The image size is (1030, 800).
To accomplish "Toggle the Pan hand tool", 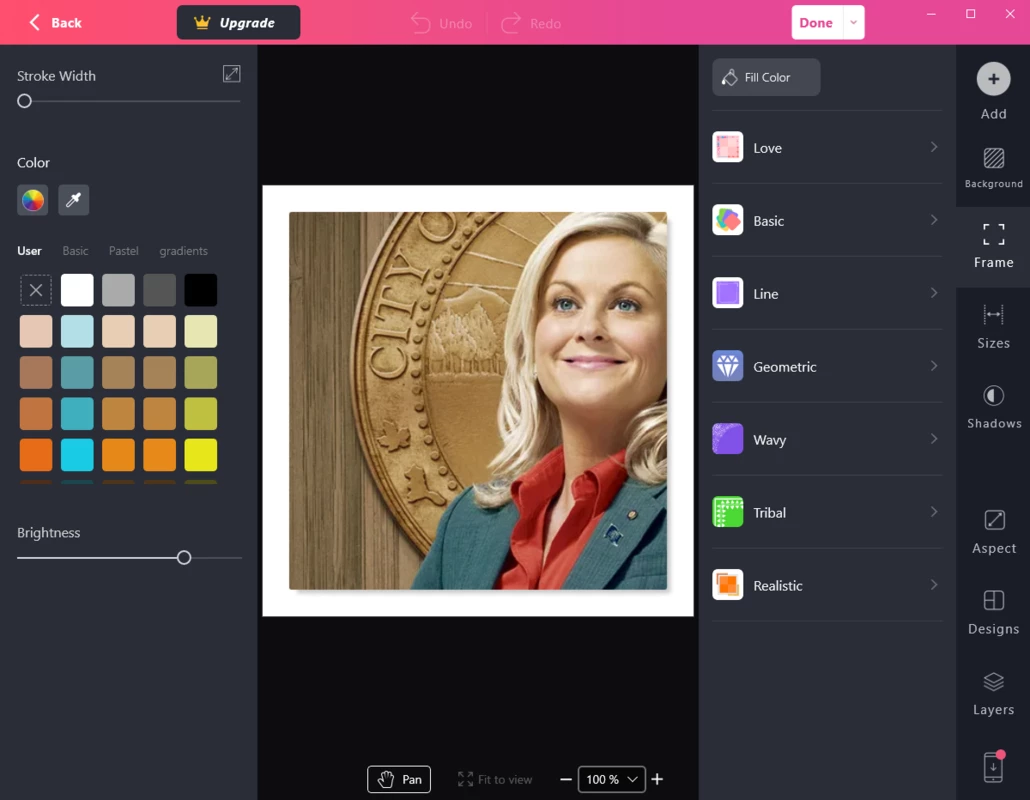I will (x=399, y=779).
